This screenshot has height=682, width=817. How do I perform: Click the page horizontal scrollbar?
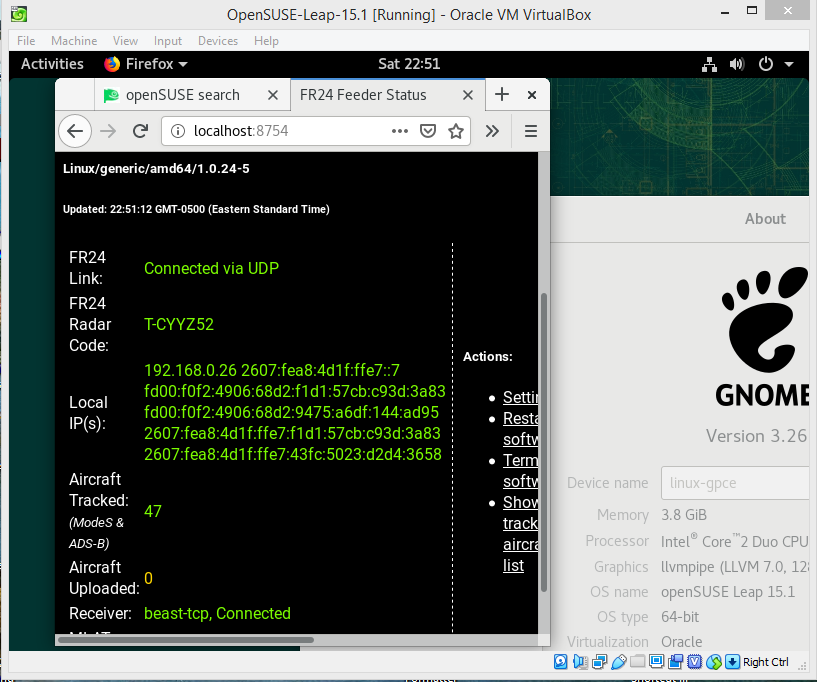(186, 640)
